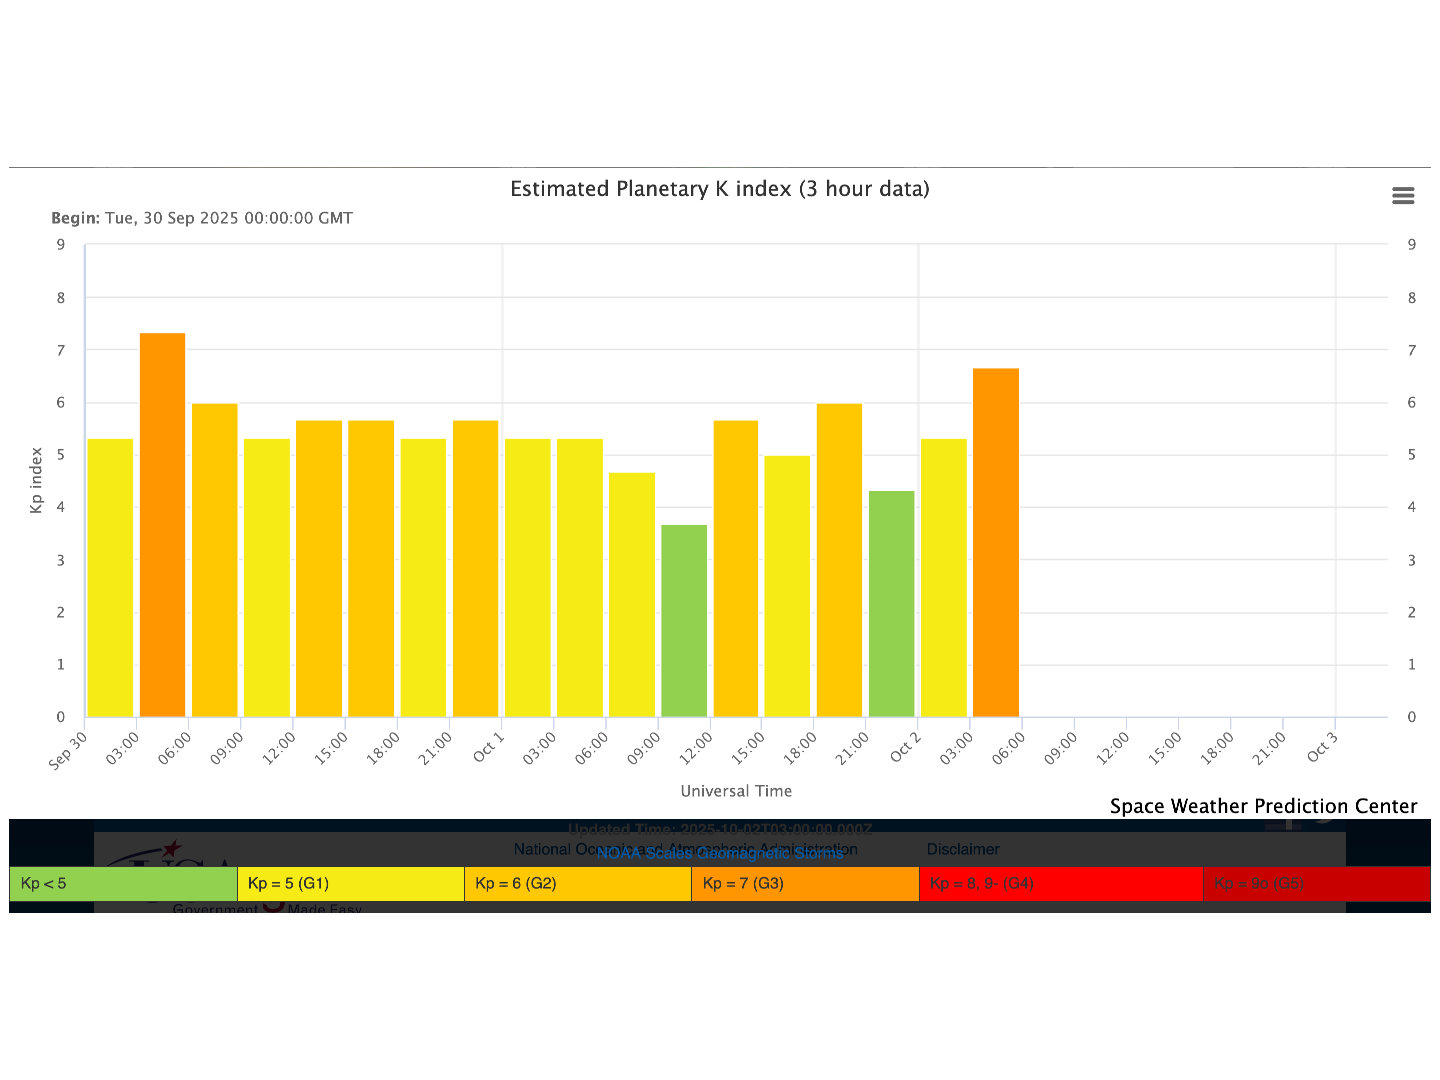The height and width of the screenshot is (1080, 1440).
Task: Open the NOAA Scales Geomagnetic Storms link
Action: click(719, 854)
